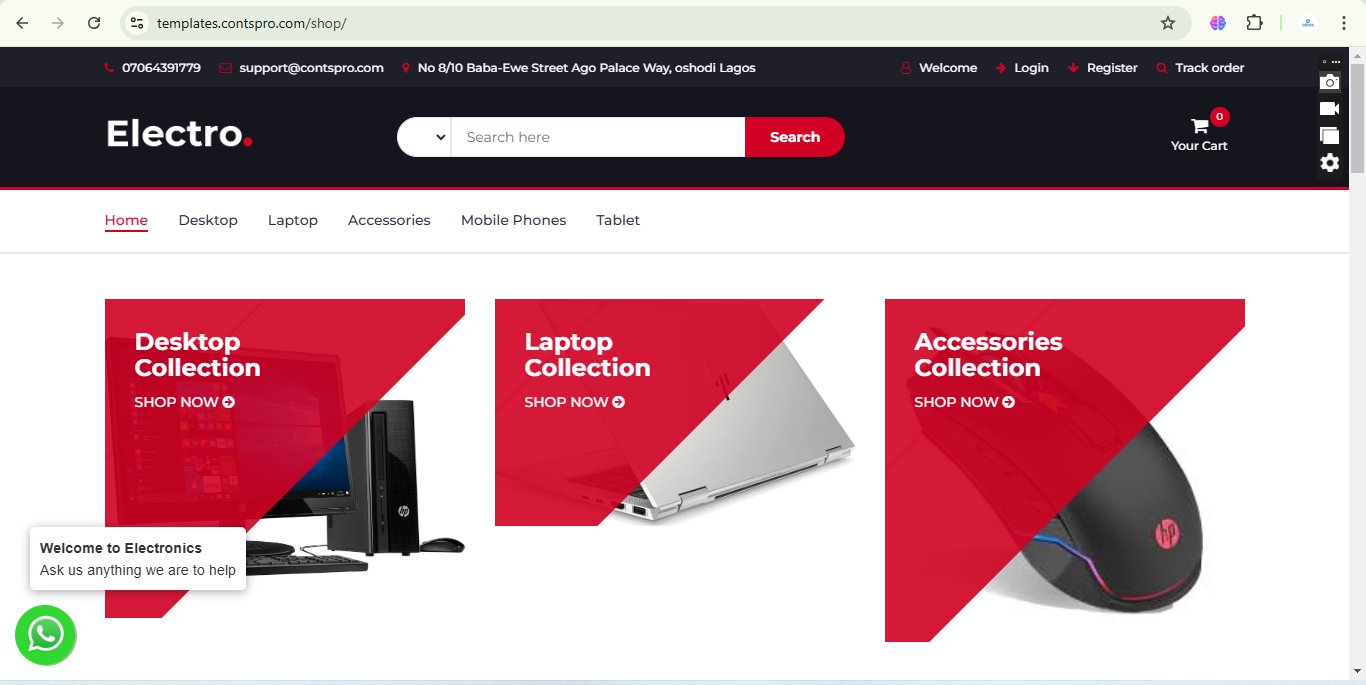Viewport: 1366px width, 685px height.
Task: Click the red Search button
Action: click(795, 137)
